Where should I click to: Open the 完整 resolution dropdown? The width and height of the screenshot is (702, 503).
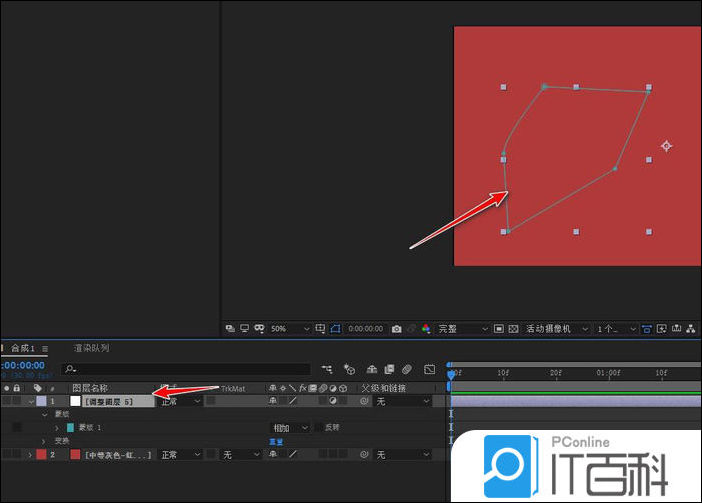(462, 328)
